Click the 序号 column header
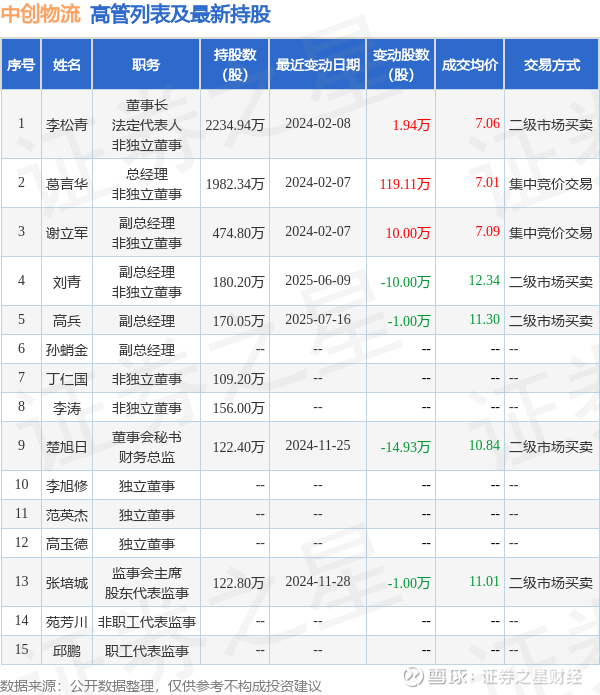Screen dimensions: 600x695 point(21,65)
